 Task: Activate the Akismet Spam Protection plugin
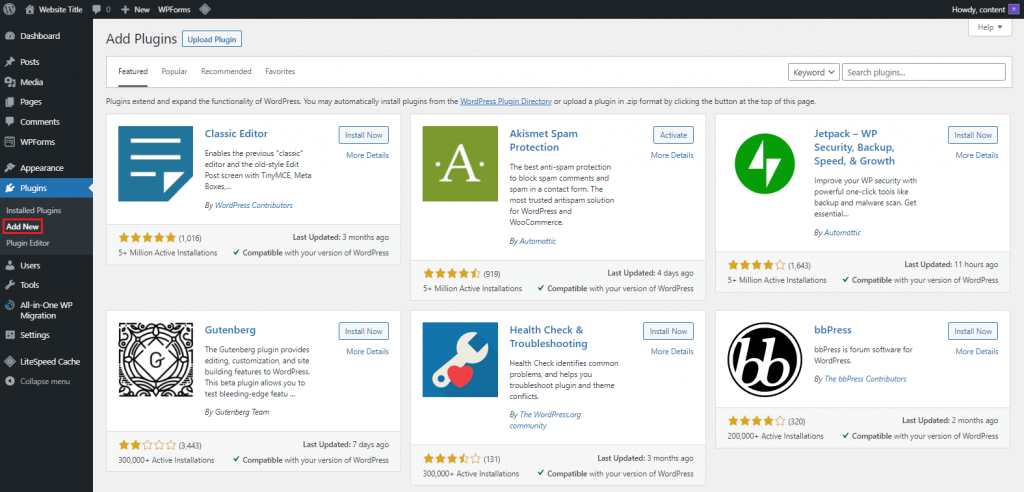[x=672, y=135]
